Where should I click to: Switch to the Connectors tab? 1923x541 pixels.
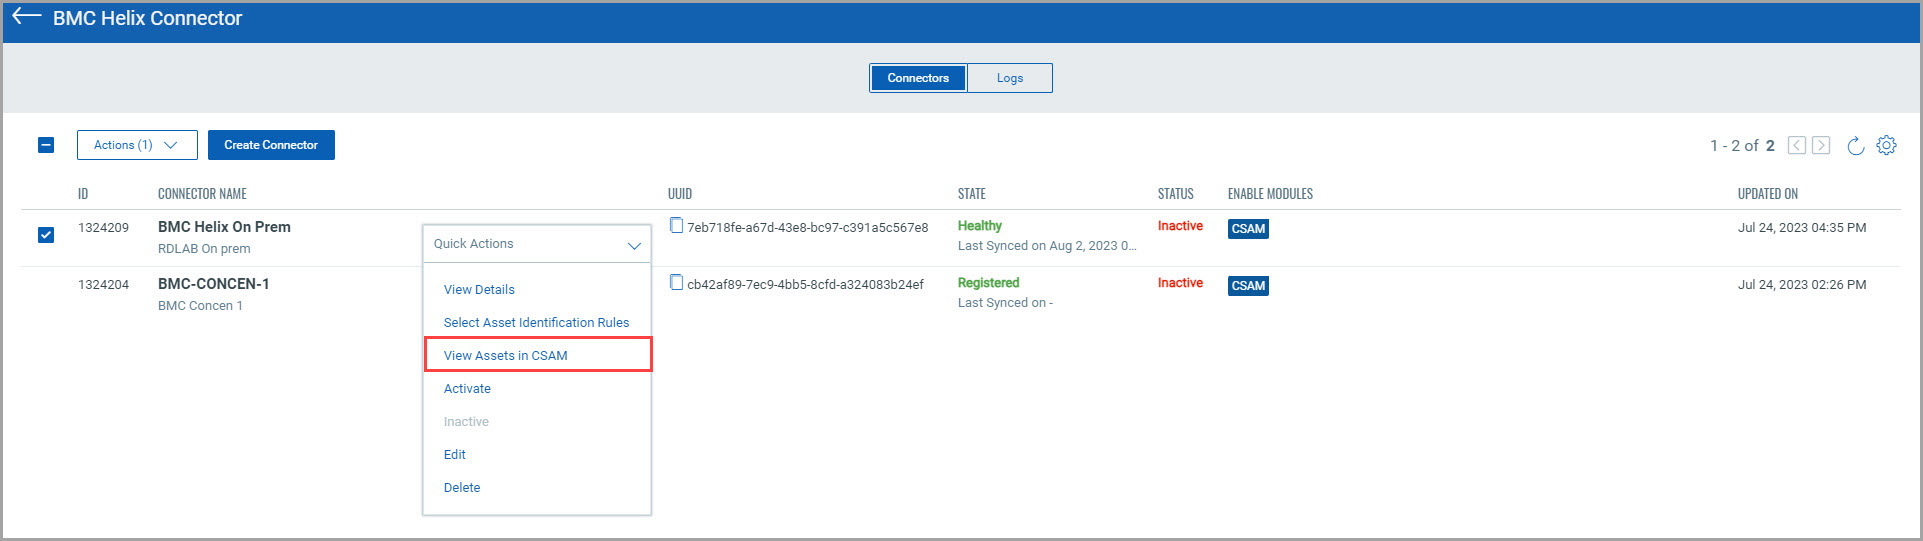pyautogui.click(x=918, y=78)
